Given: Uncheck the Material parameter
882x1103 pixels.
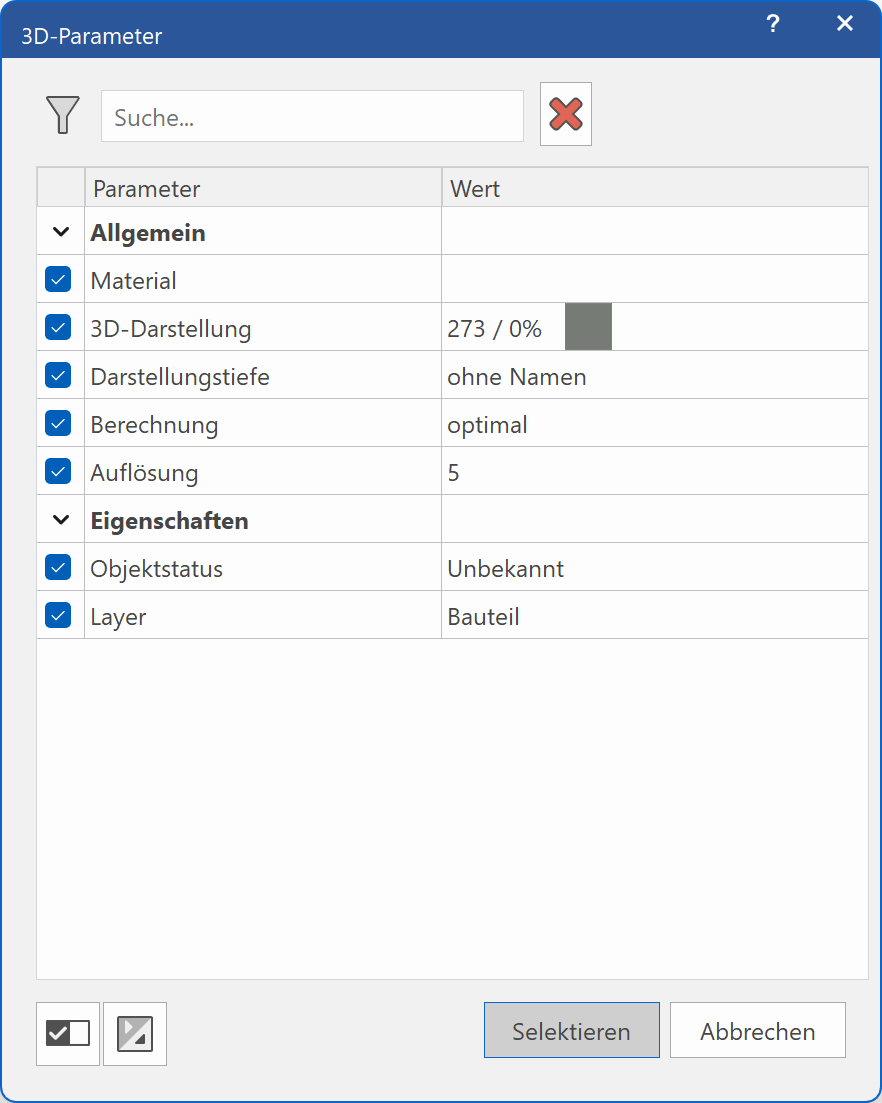Looking at the screenshot, I should pyautogui.click(x=59, y=280).
